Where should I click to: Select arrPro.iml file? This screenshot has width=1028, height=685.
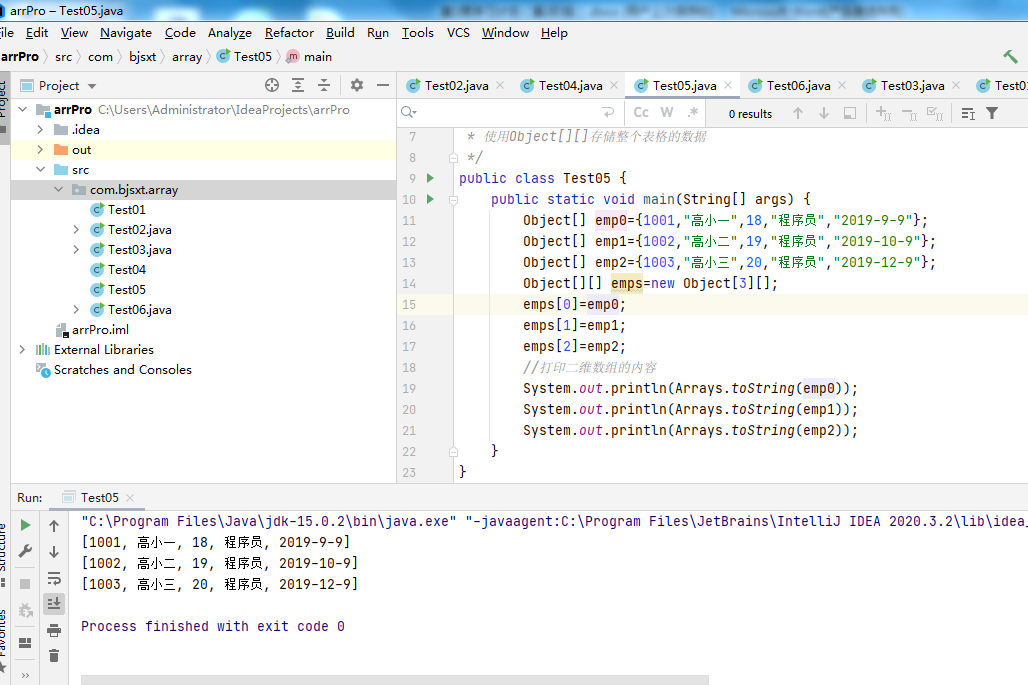(x=100, y=330)
